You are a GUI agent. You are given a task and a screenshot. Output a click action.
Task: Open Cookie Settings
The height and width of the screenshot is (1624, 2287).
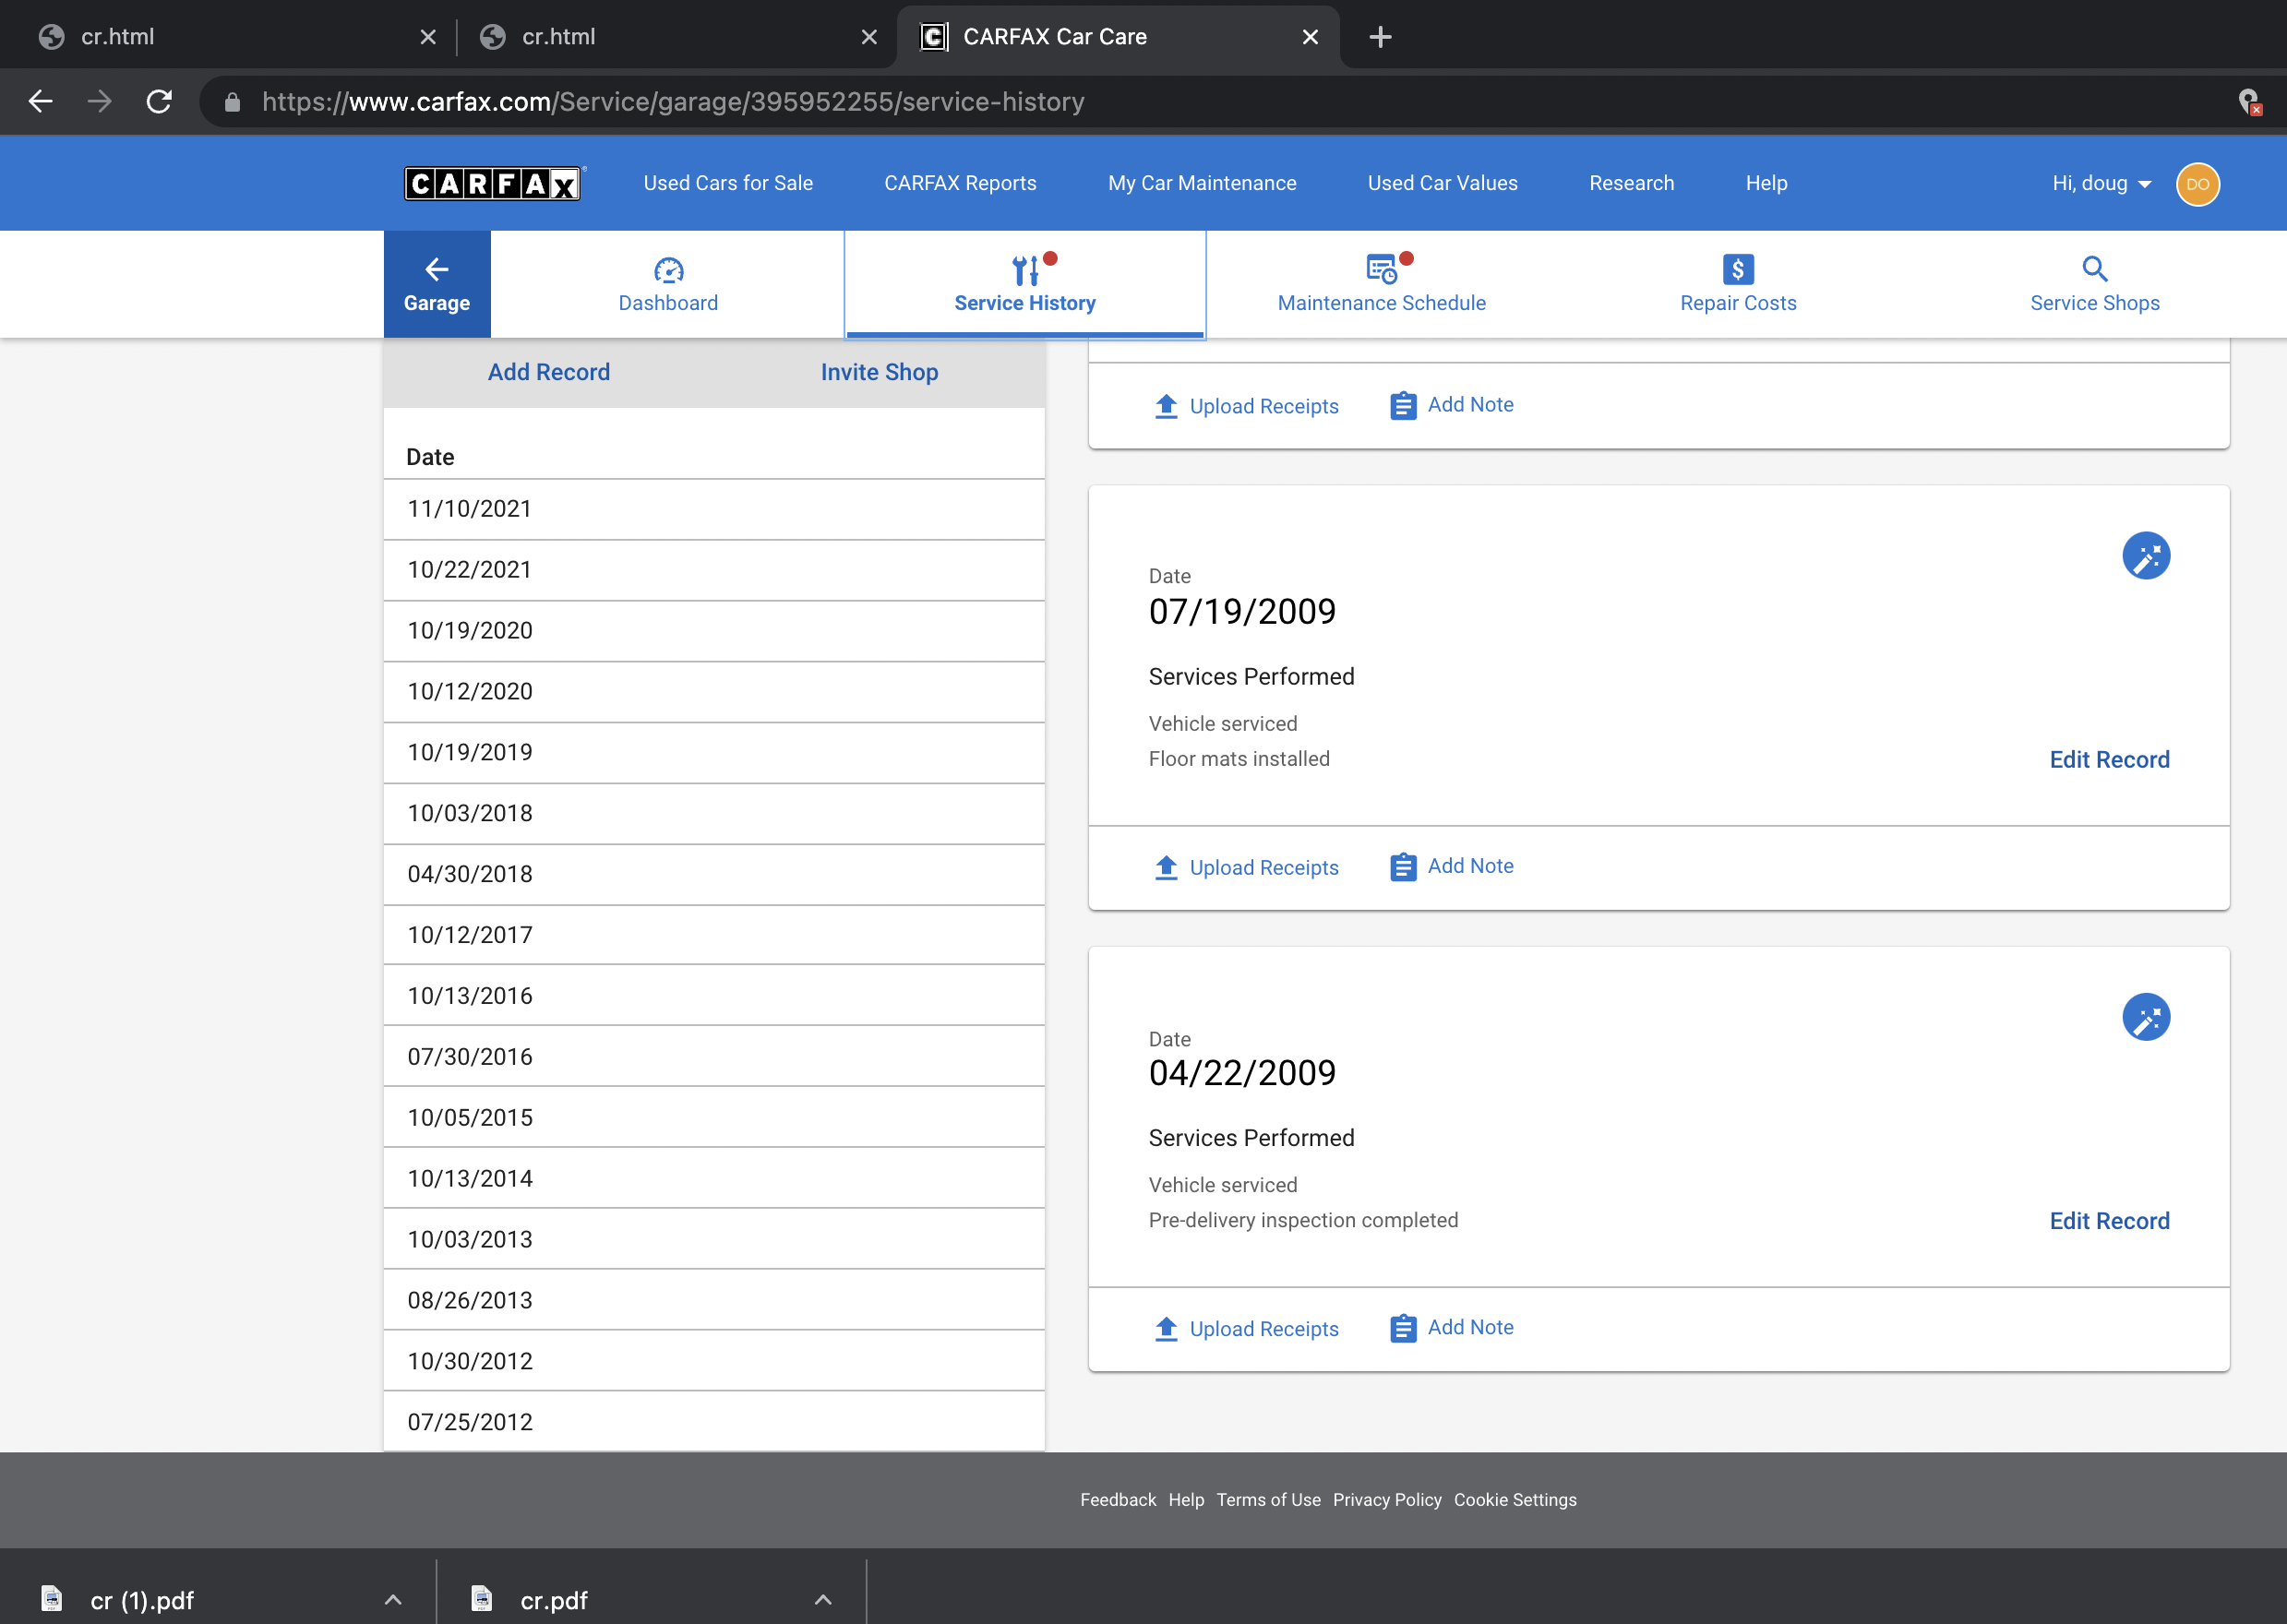tap(1515, 1500)
